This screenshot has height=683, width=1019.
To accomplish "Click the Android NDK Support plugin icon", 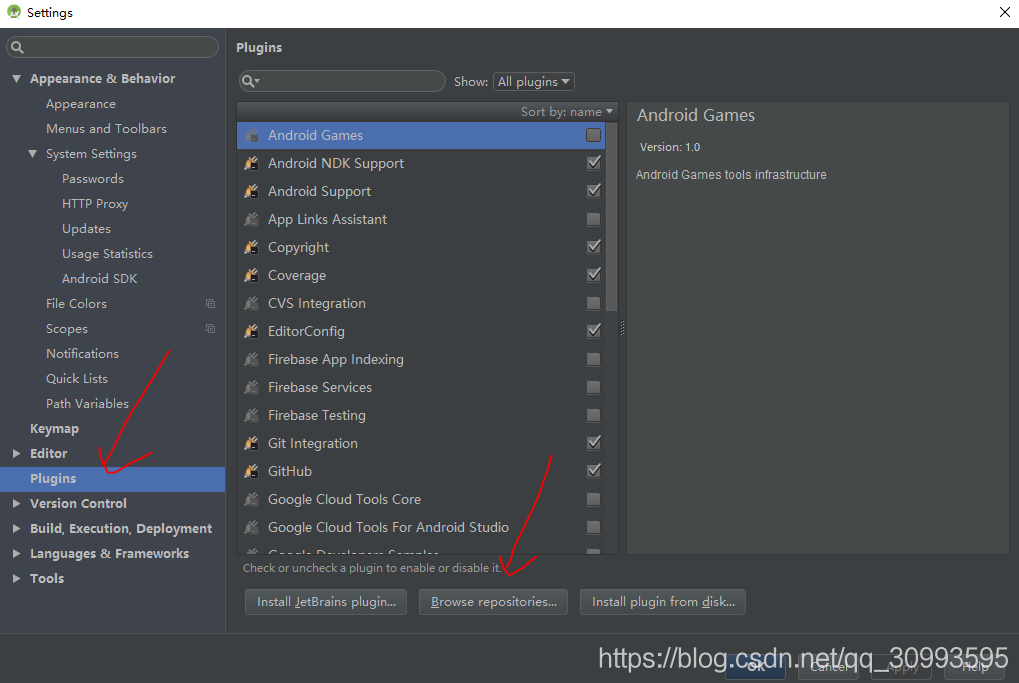I will (252, 163).
